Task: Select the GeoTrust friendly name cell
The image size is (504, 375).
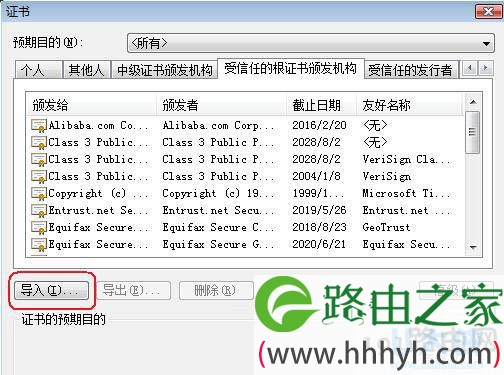Action: click(386, 228)
